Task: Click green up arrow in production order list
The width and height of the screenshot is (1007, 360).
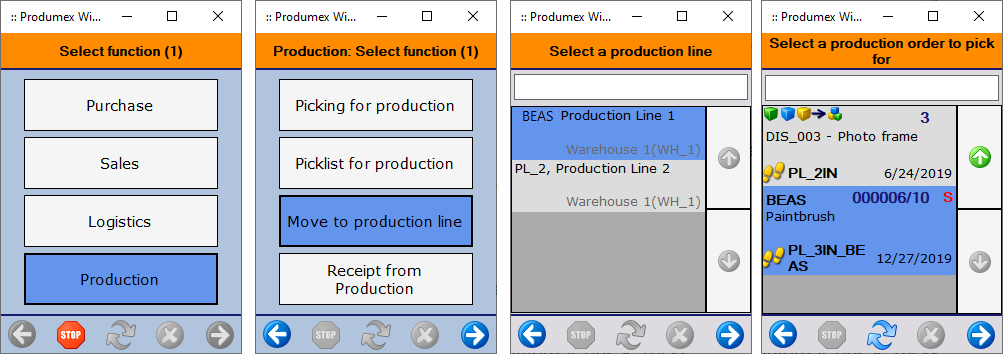Action: pos(979,157)
